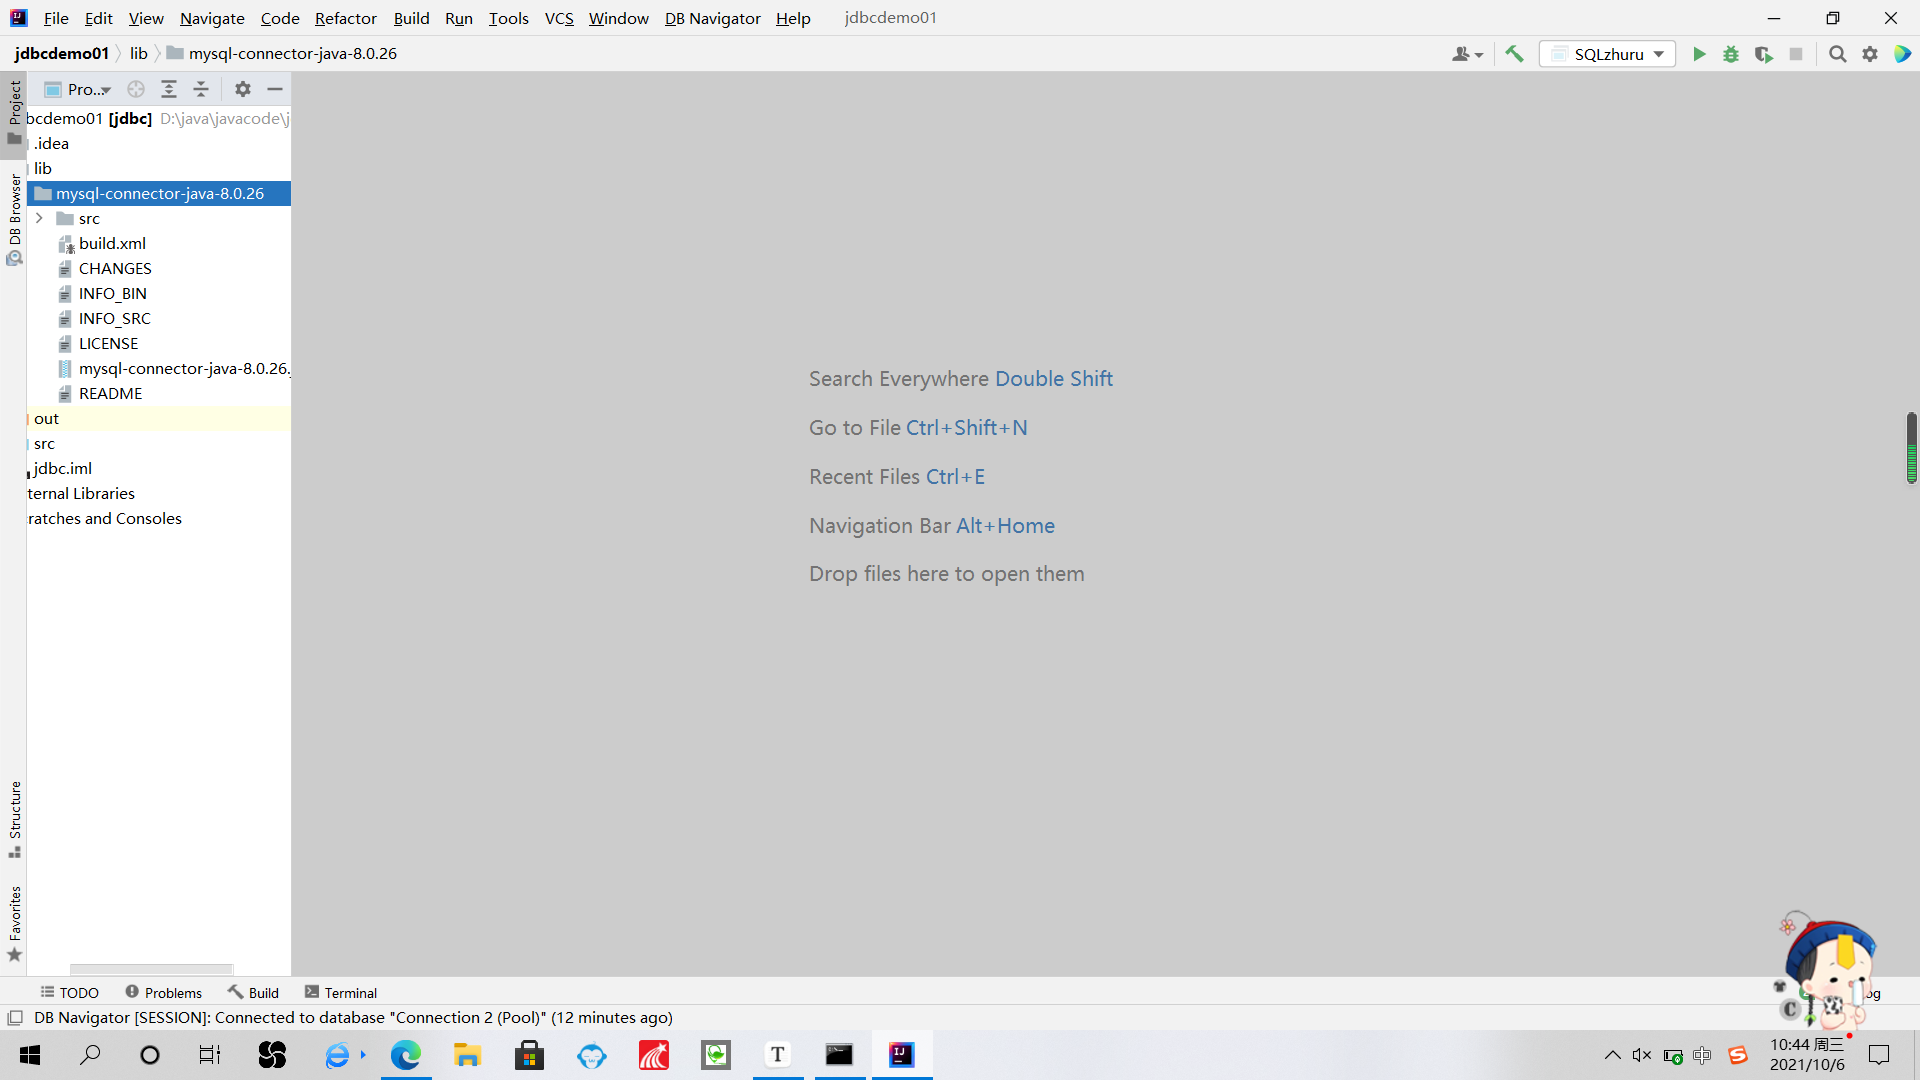Select build.xml in the project tree
Viewport: 1920px width, 1080px height.
pyautogui.click(x=112, y=243)
